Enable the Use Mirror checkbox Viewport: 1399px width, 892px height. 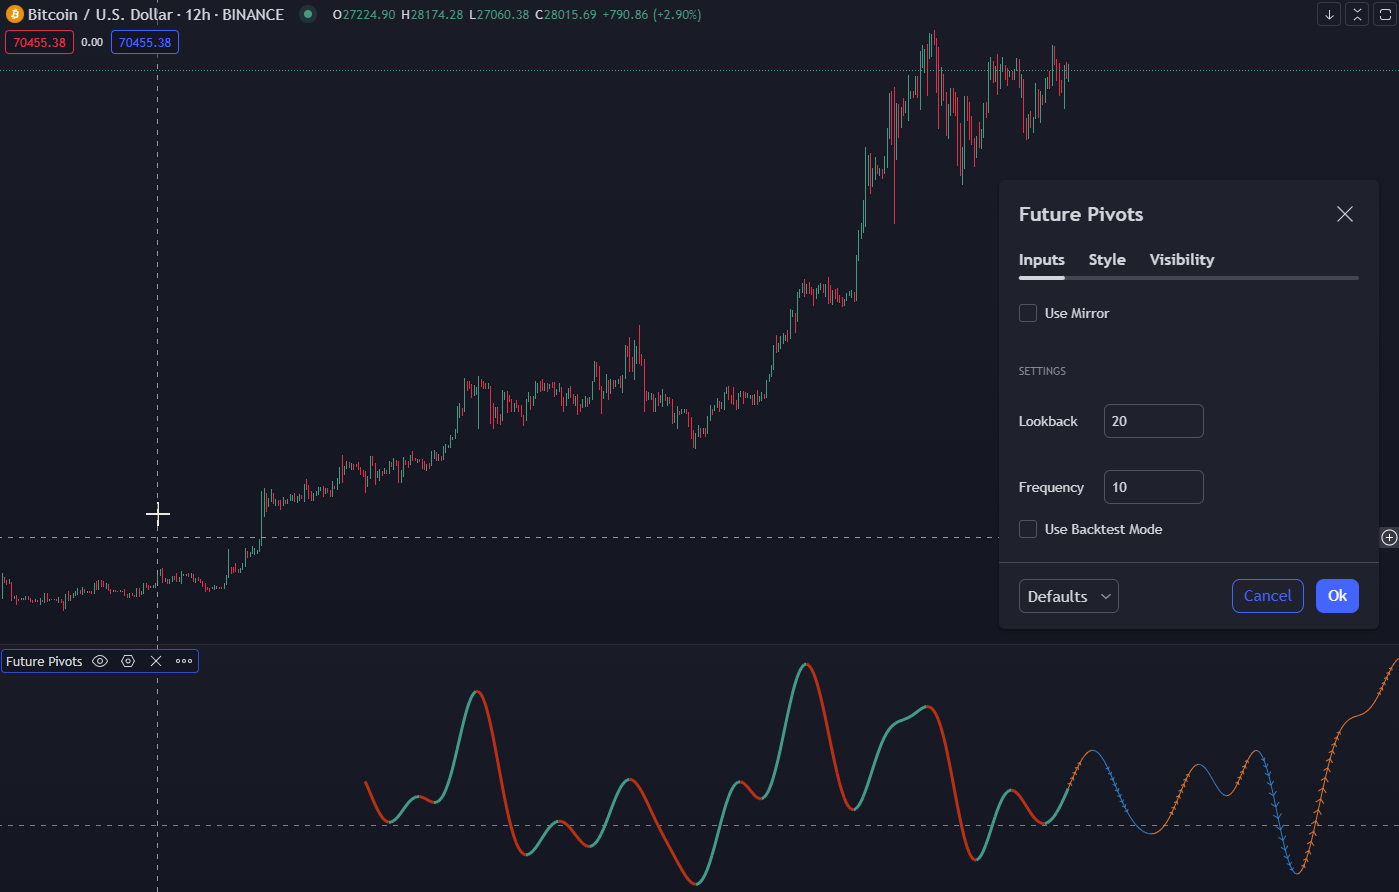[x=1028, y=313]
